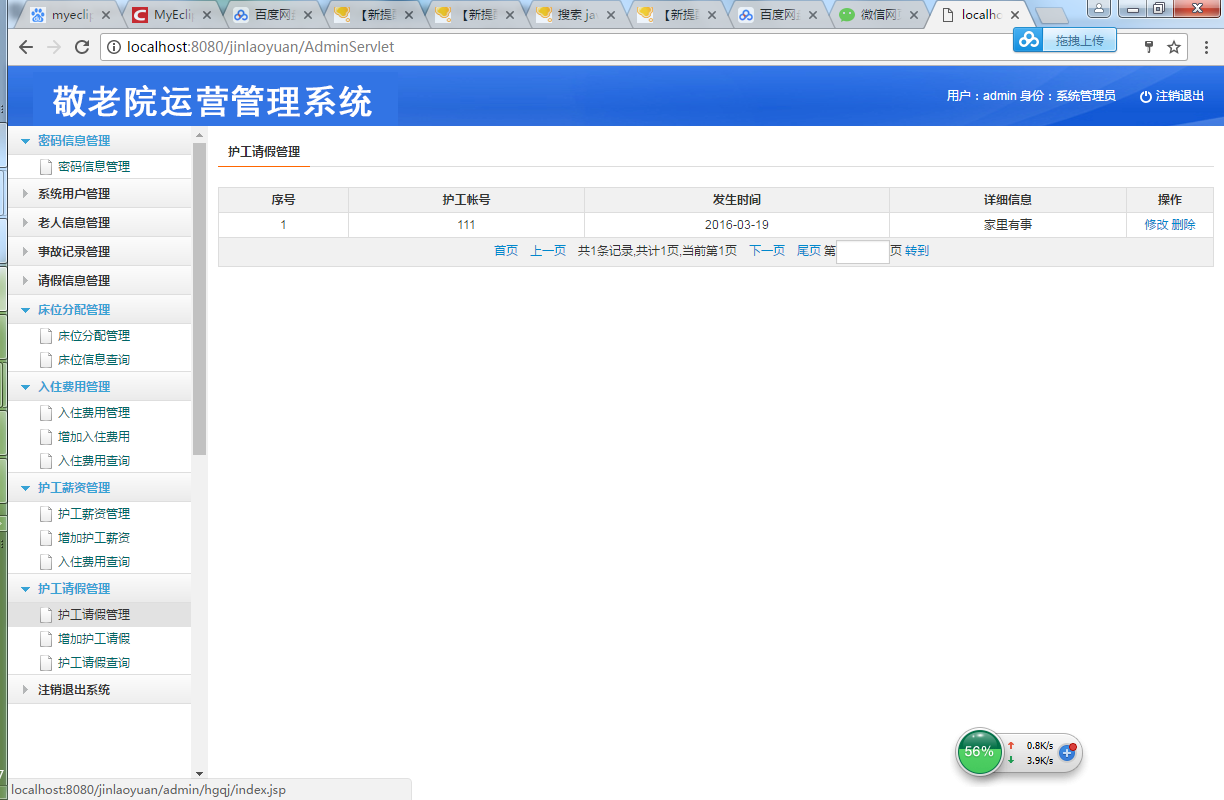Click the MyEclipse tab favicon
This screenshot has height=800, width=1224.
[x=139, y=15]
